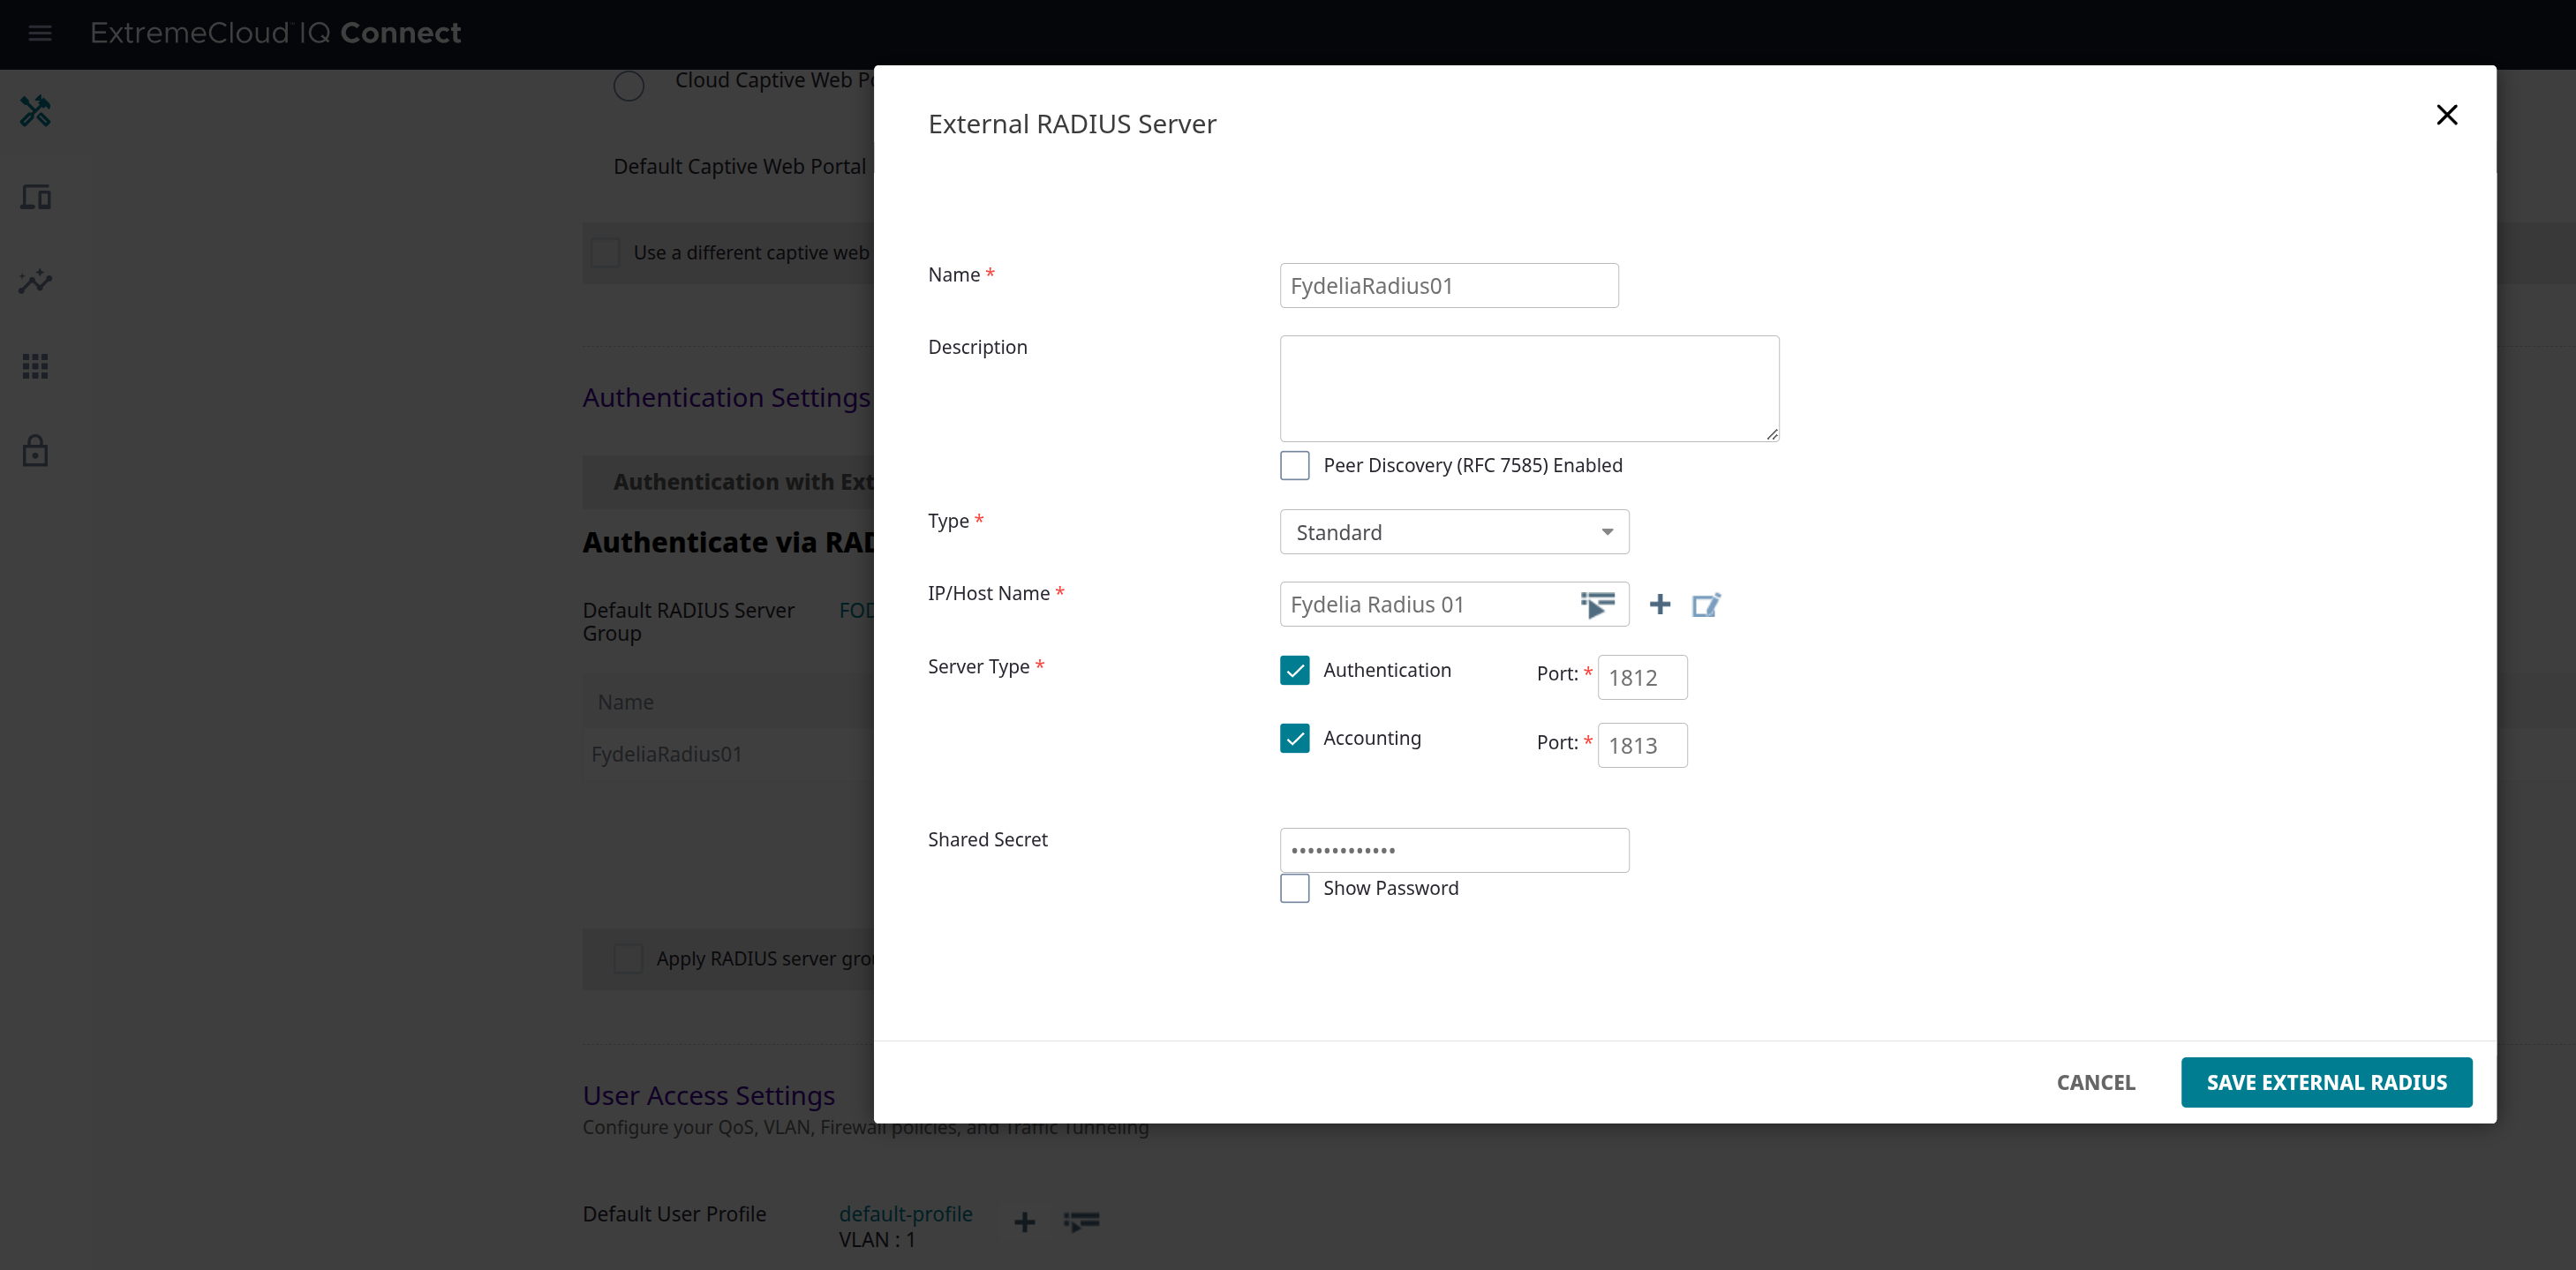Open the insights chart sidebar icon
This screenshot has height=1270, width=2576.
36,282
